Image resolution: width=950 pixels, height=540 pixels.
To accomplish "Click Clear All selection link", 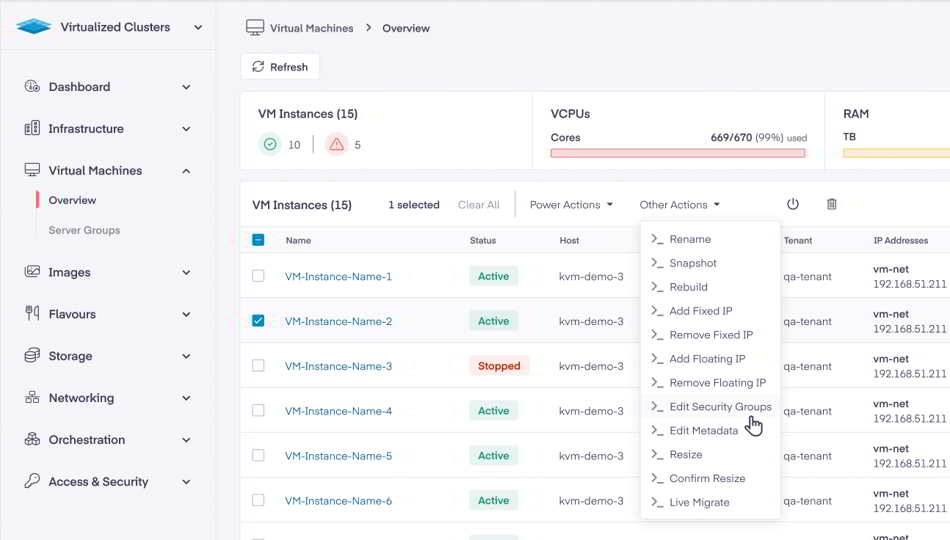I will [479, 205].
